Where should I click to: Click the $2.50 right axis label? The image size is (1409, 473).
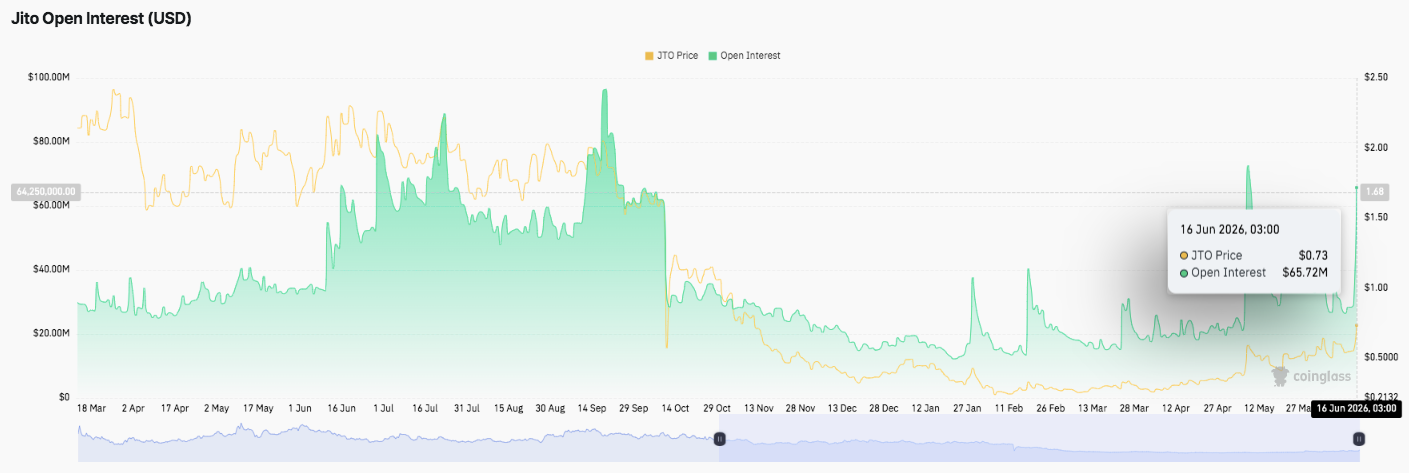1376,77
